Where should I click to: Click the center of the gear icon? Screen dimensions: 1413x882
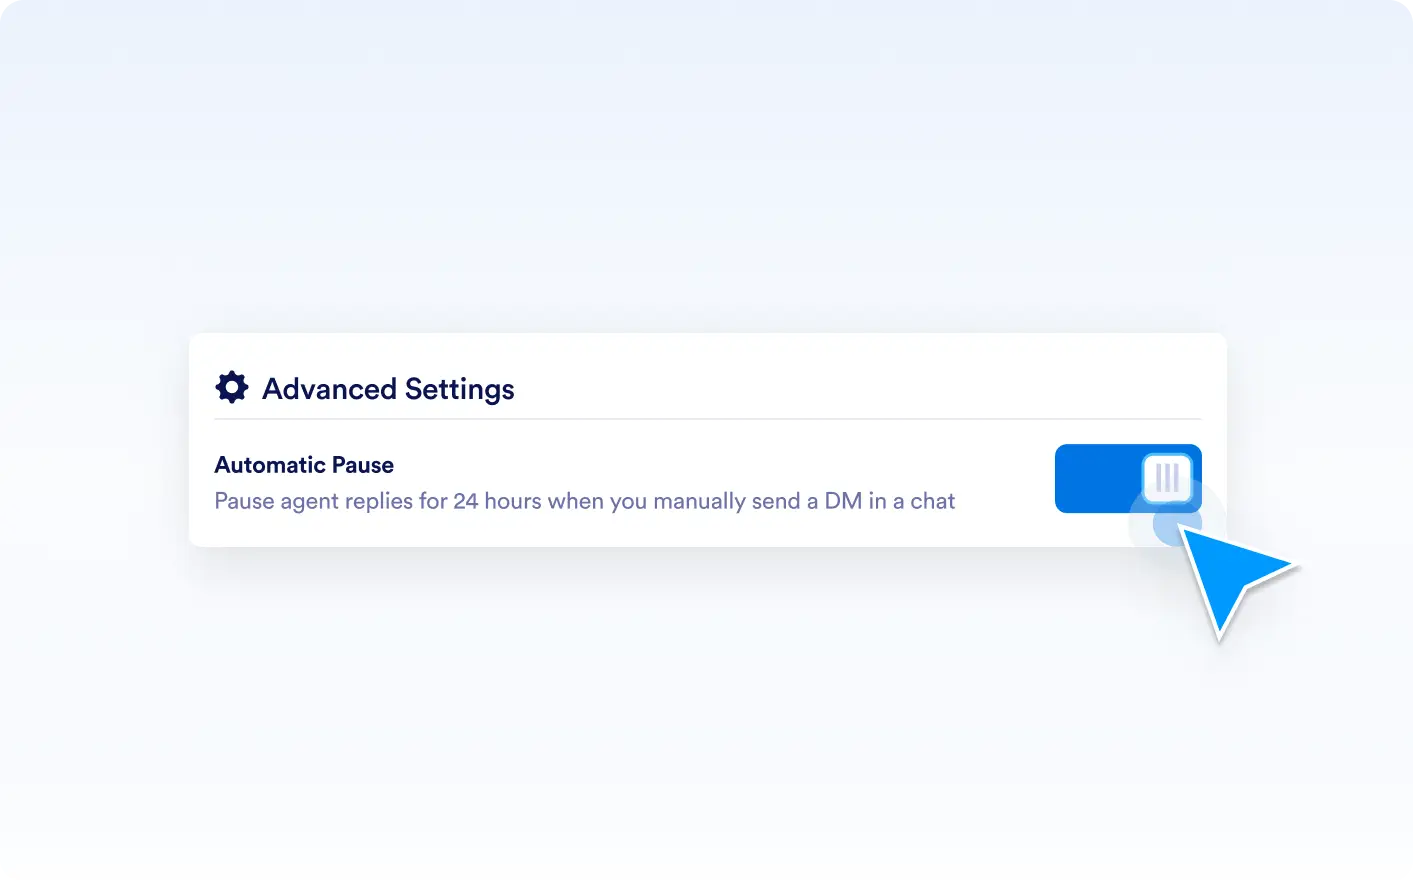click(x=232, y=387)
